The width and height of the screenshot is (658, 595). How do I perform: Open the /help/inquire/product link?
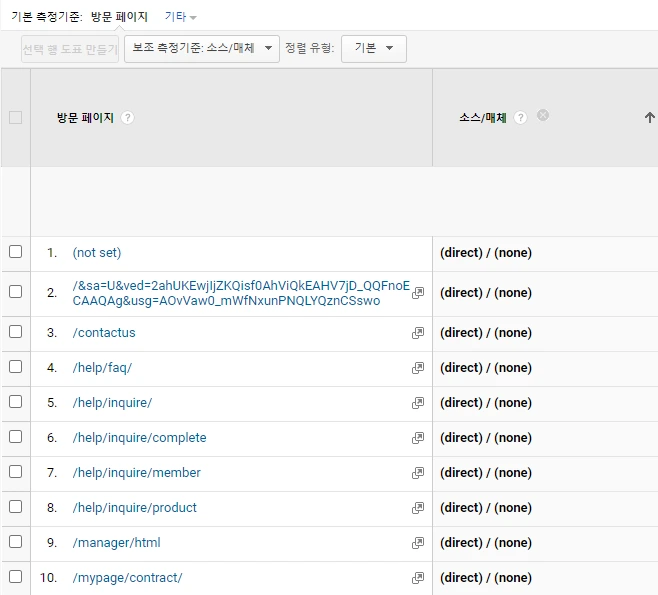(x=135, y=508)
